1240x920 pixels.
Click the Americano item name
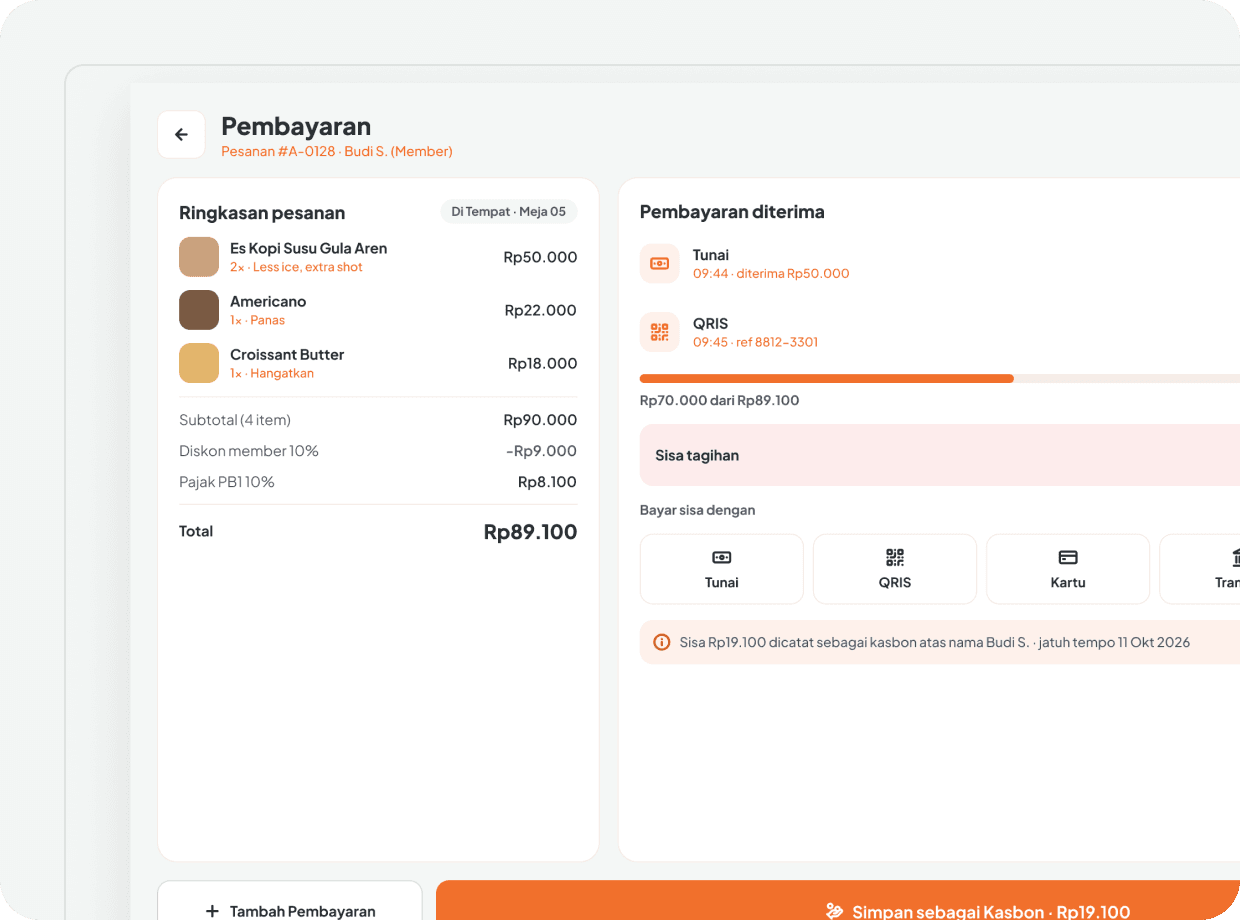coord(268,301)
